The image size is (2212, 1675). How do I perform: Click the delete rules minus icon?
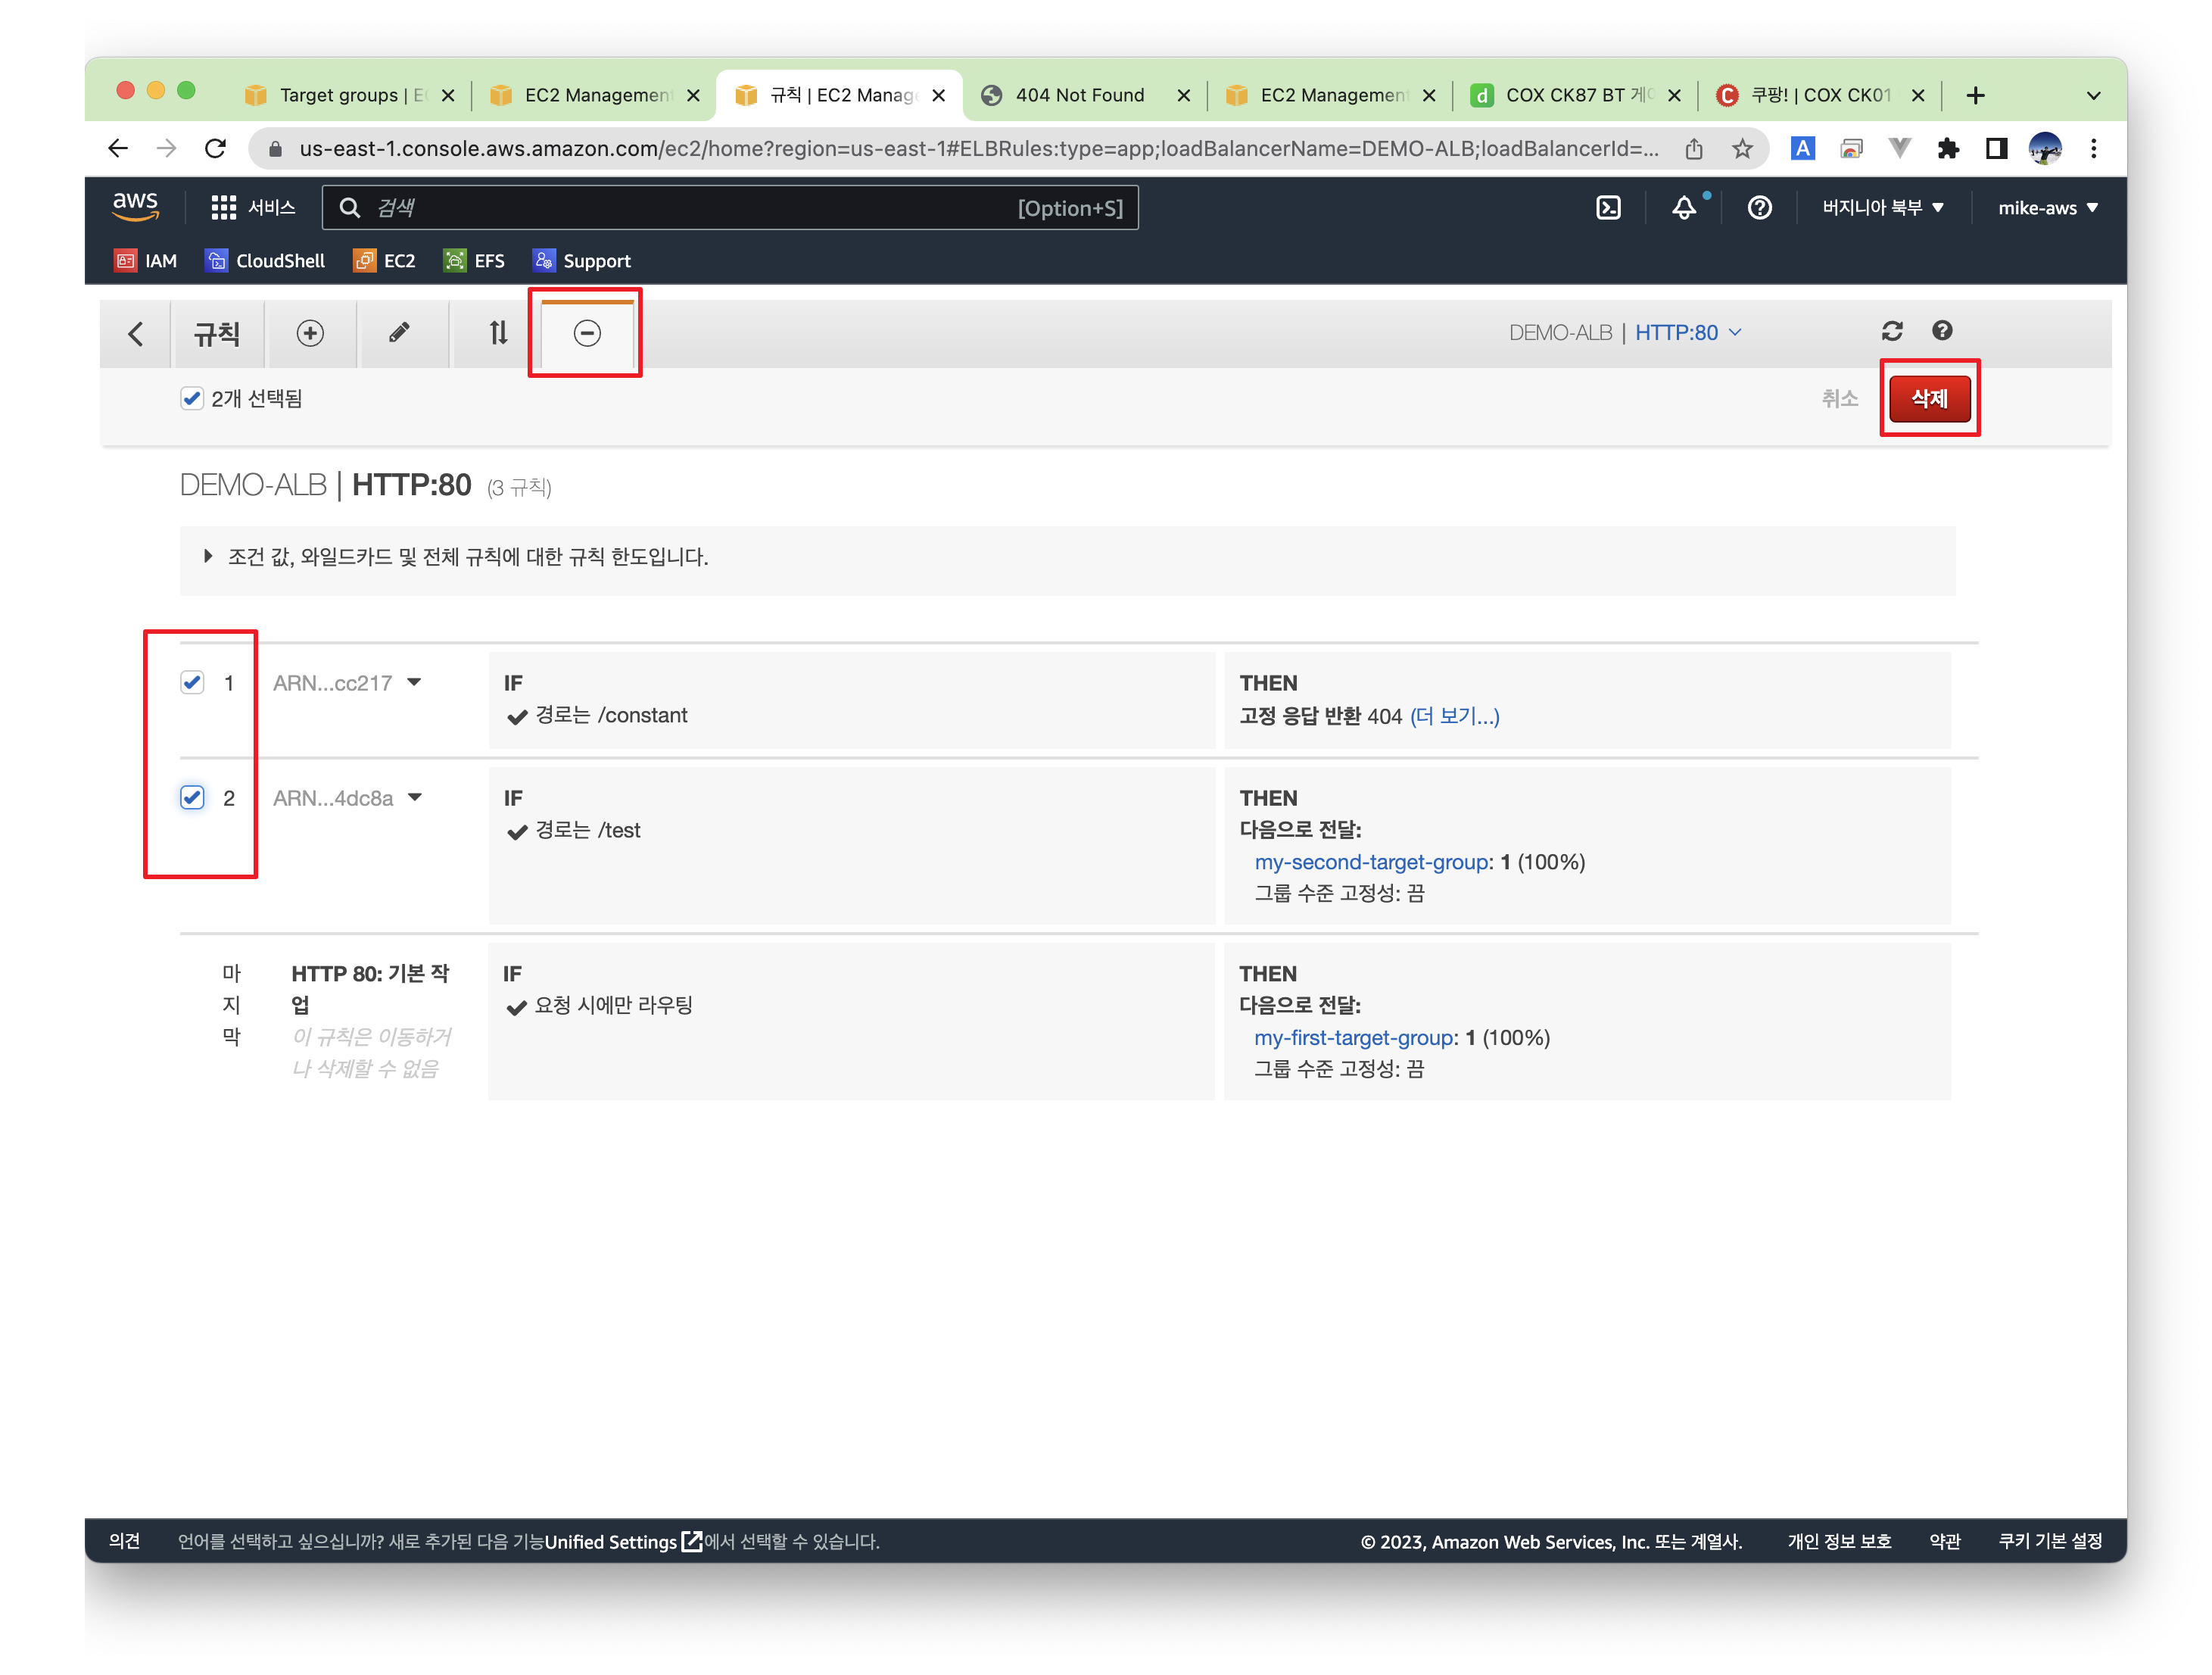coord(587,333)
